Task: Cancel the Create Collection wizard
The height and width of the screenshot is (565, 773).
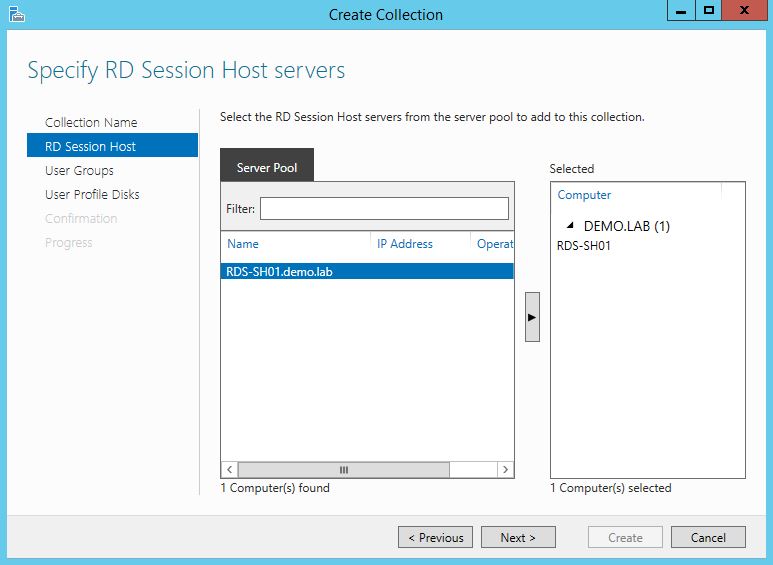Action: click(707, 537)
